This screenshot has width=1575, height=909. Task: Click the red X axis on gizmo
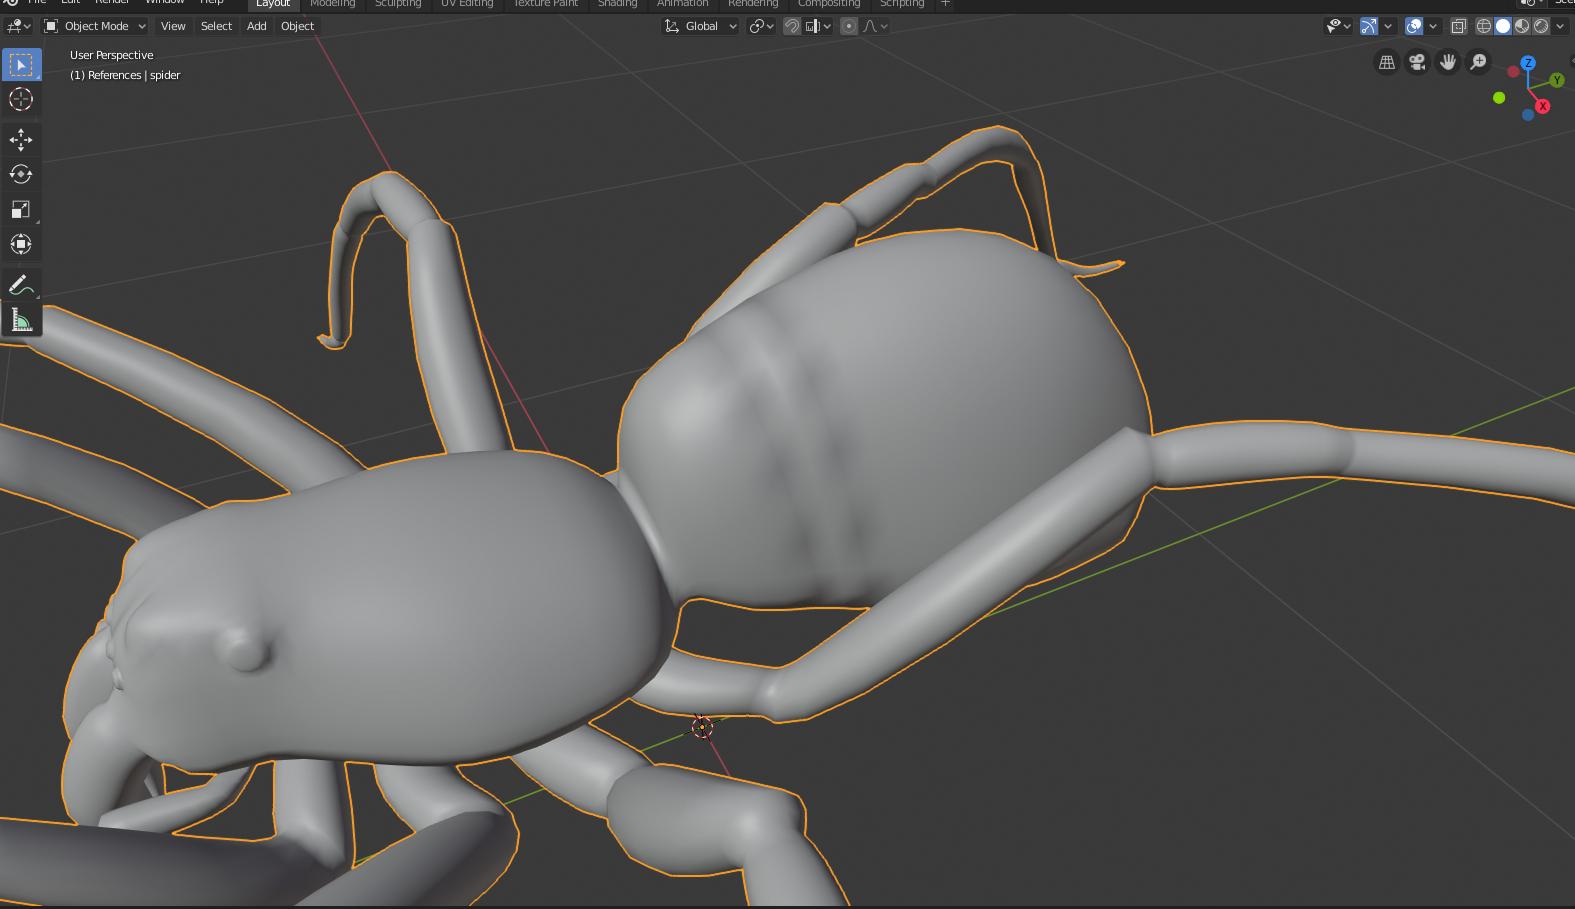point(1543,106)
